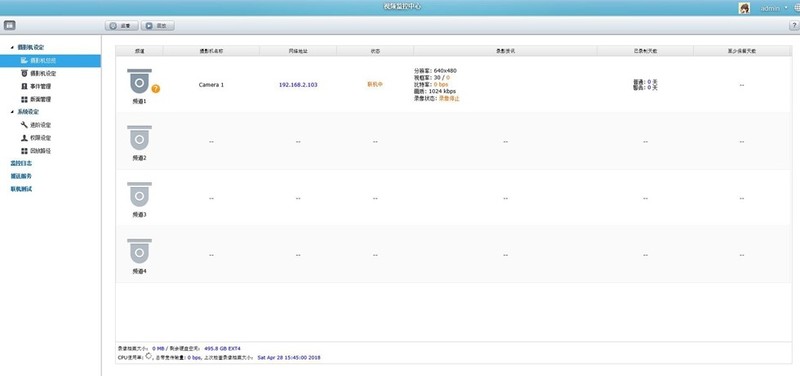Open event management (事件管理) in the sidebar
This screenshot has height=376, width=800.
[x=36, y=86]
